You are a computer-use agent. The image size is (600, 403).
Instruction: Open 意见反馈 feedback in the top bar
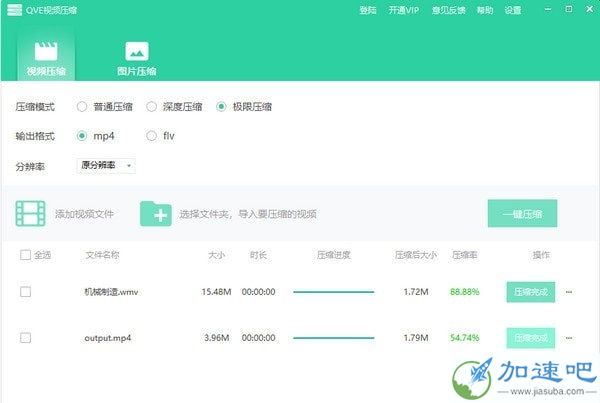(x=448, y=10)
